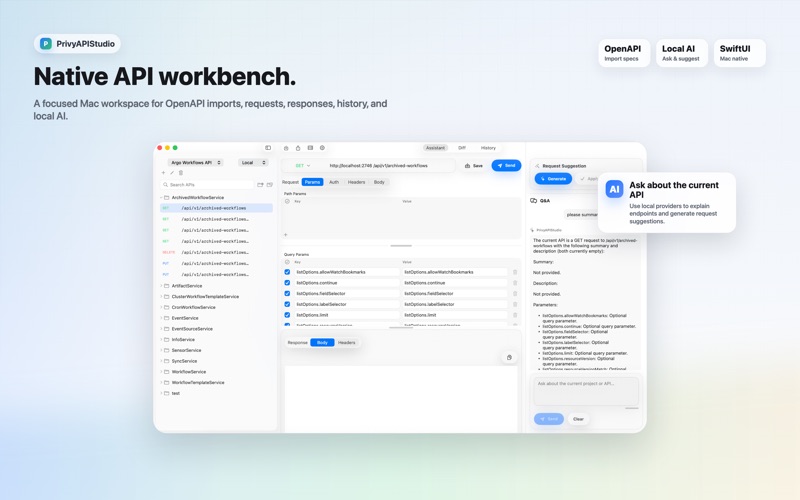Click the third toolbar icon above the URL bar
800x500 pixels.
[x=310, y=148]
